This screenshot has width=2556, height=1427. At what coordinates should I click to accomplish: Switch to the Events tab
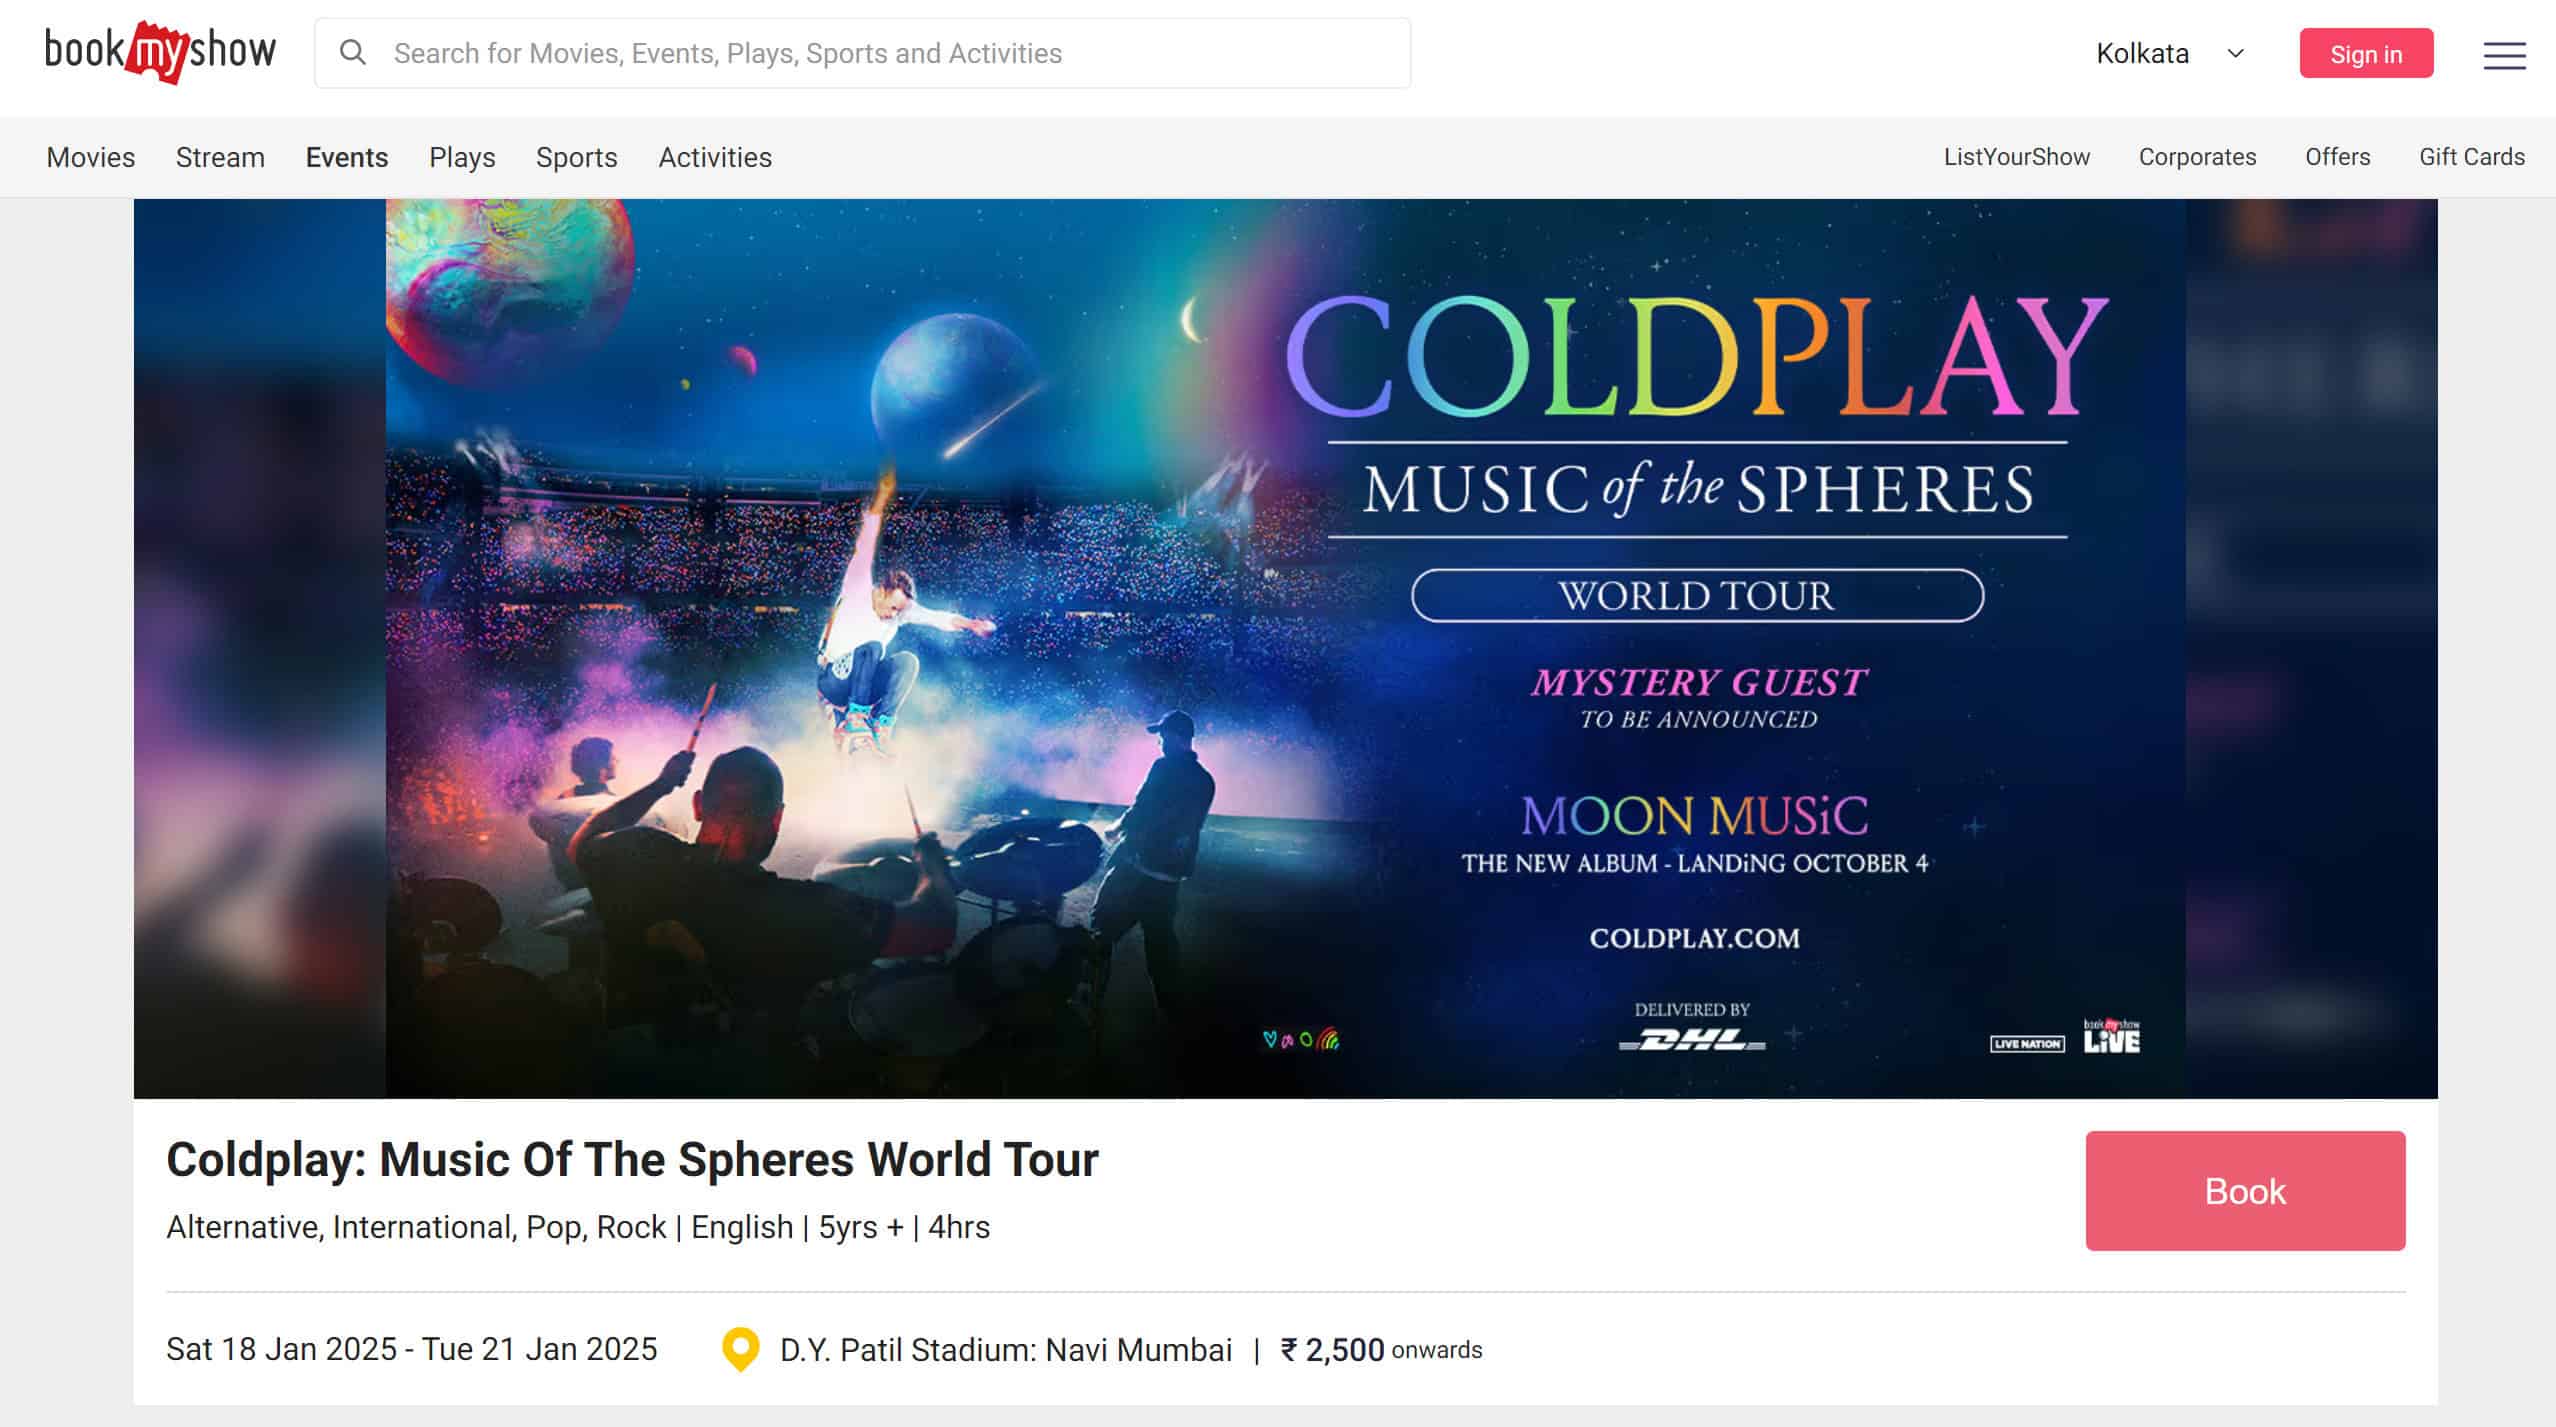coord(346,157)
